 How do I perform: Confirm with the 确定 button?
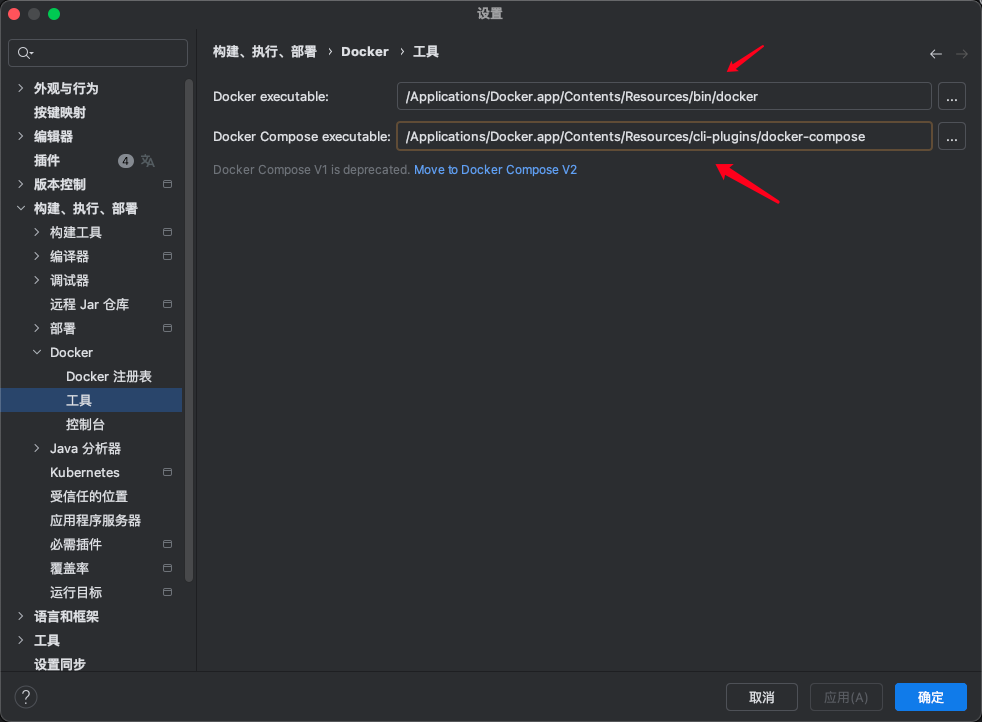pyautogui.click(x=931, y=697)
